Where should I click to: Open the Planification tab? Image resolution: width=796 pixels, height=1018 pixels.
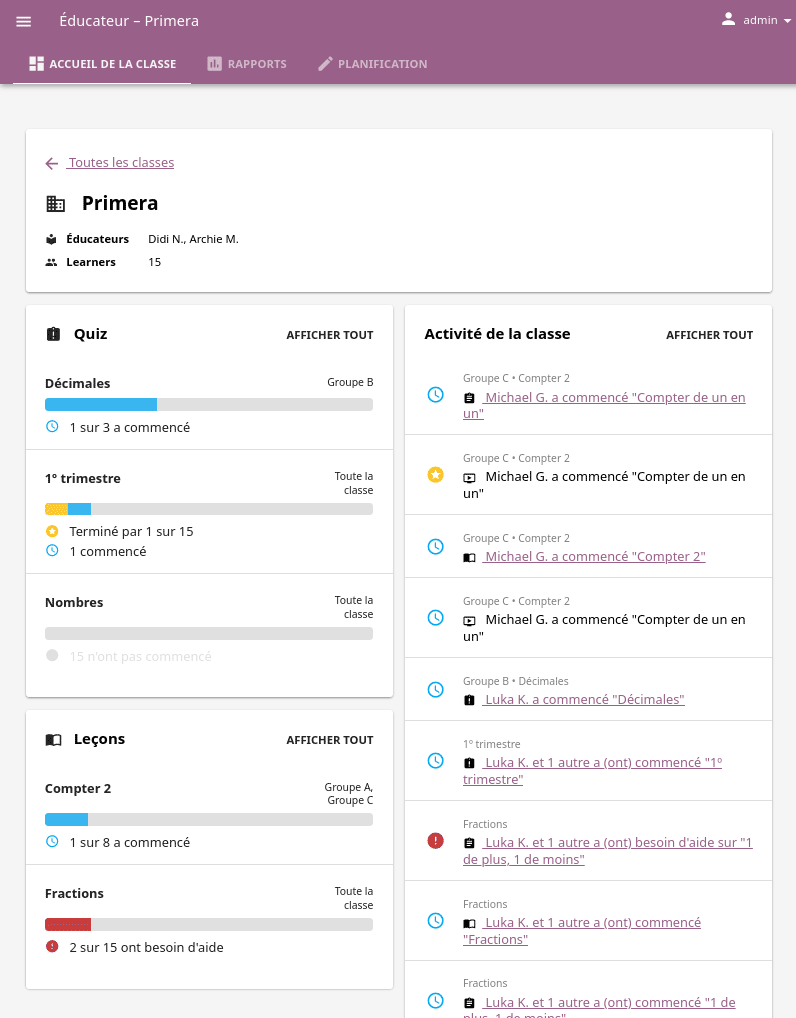click(x=373, y=64)
